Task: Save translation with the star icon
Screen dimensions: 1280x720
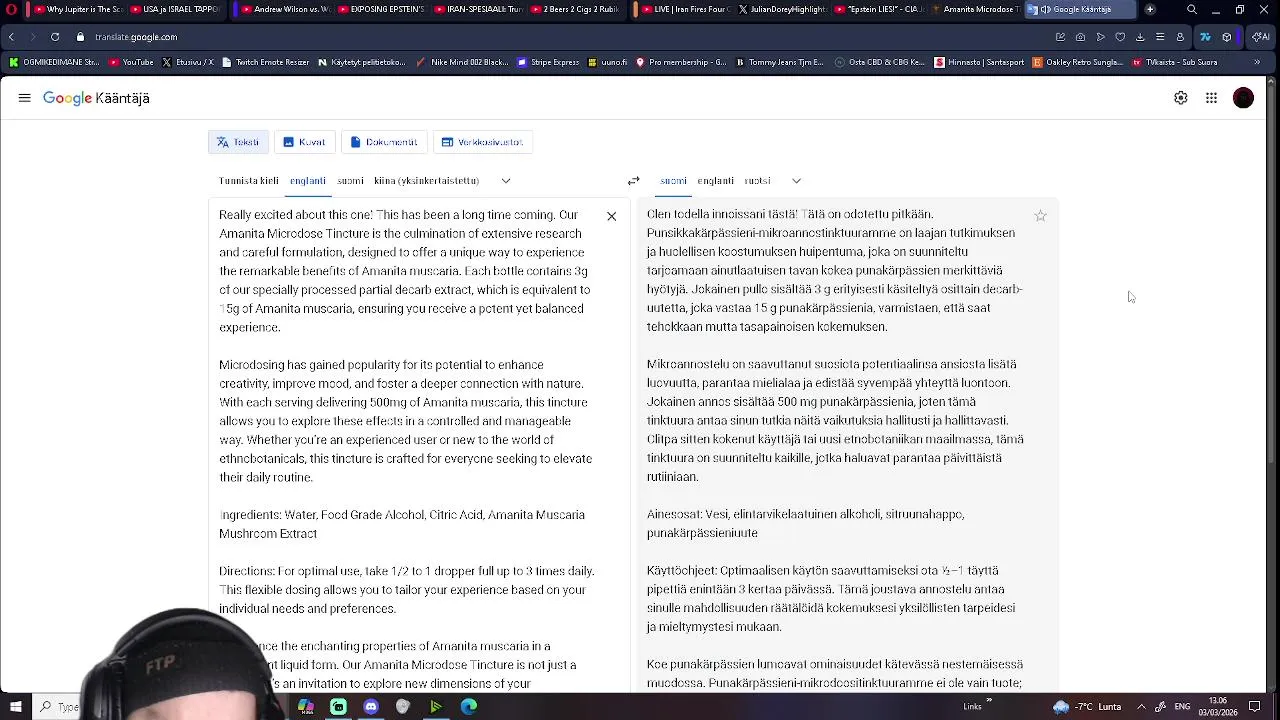Action: 1040,216
